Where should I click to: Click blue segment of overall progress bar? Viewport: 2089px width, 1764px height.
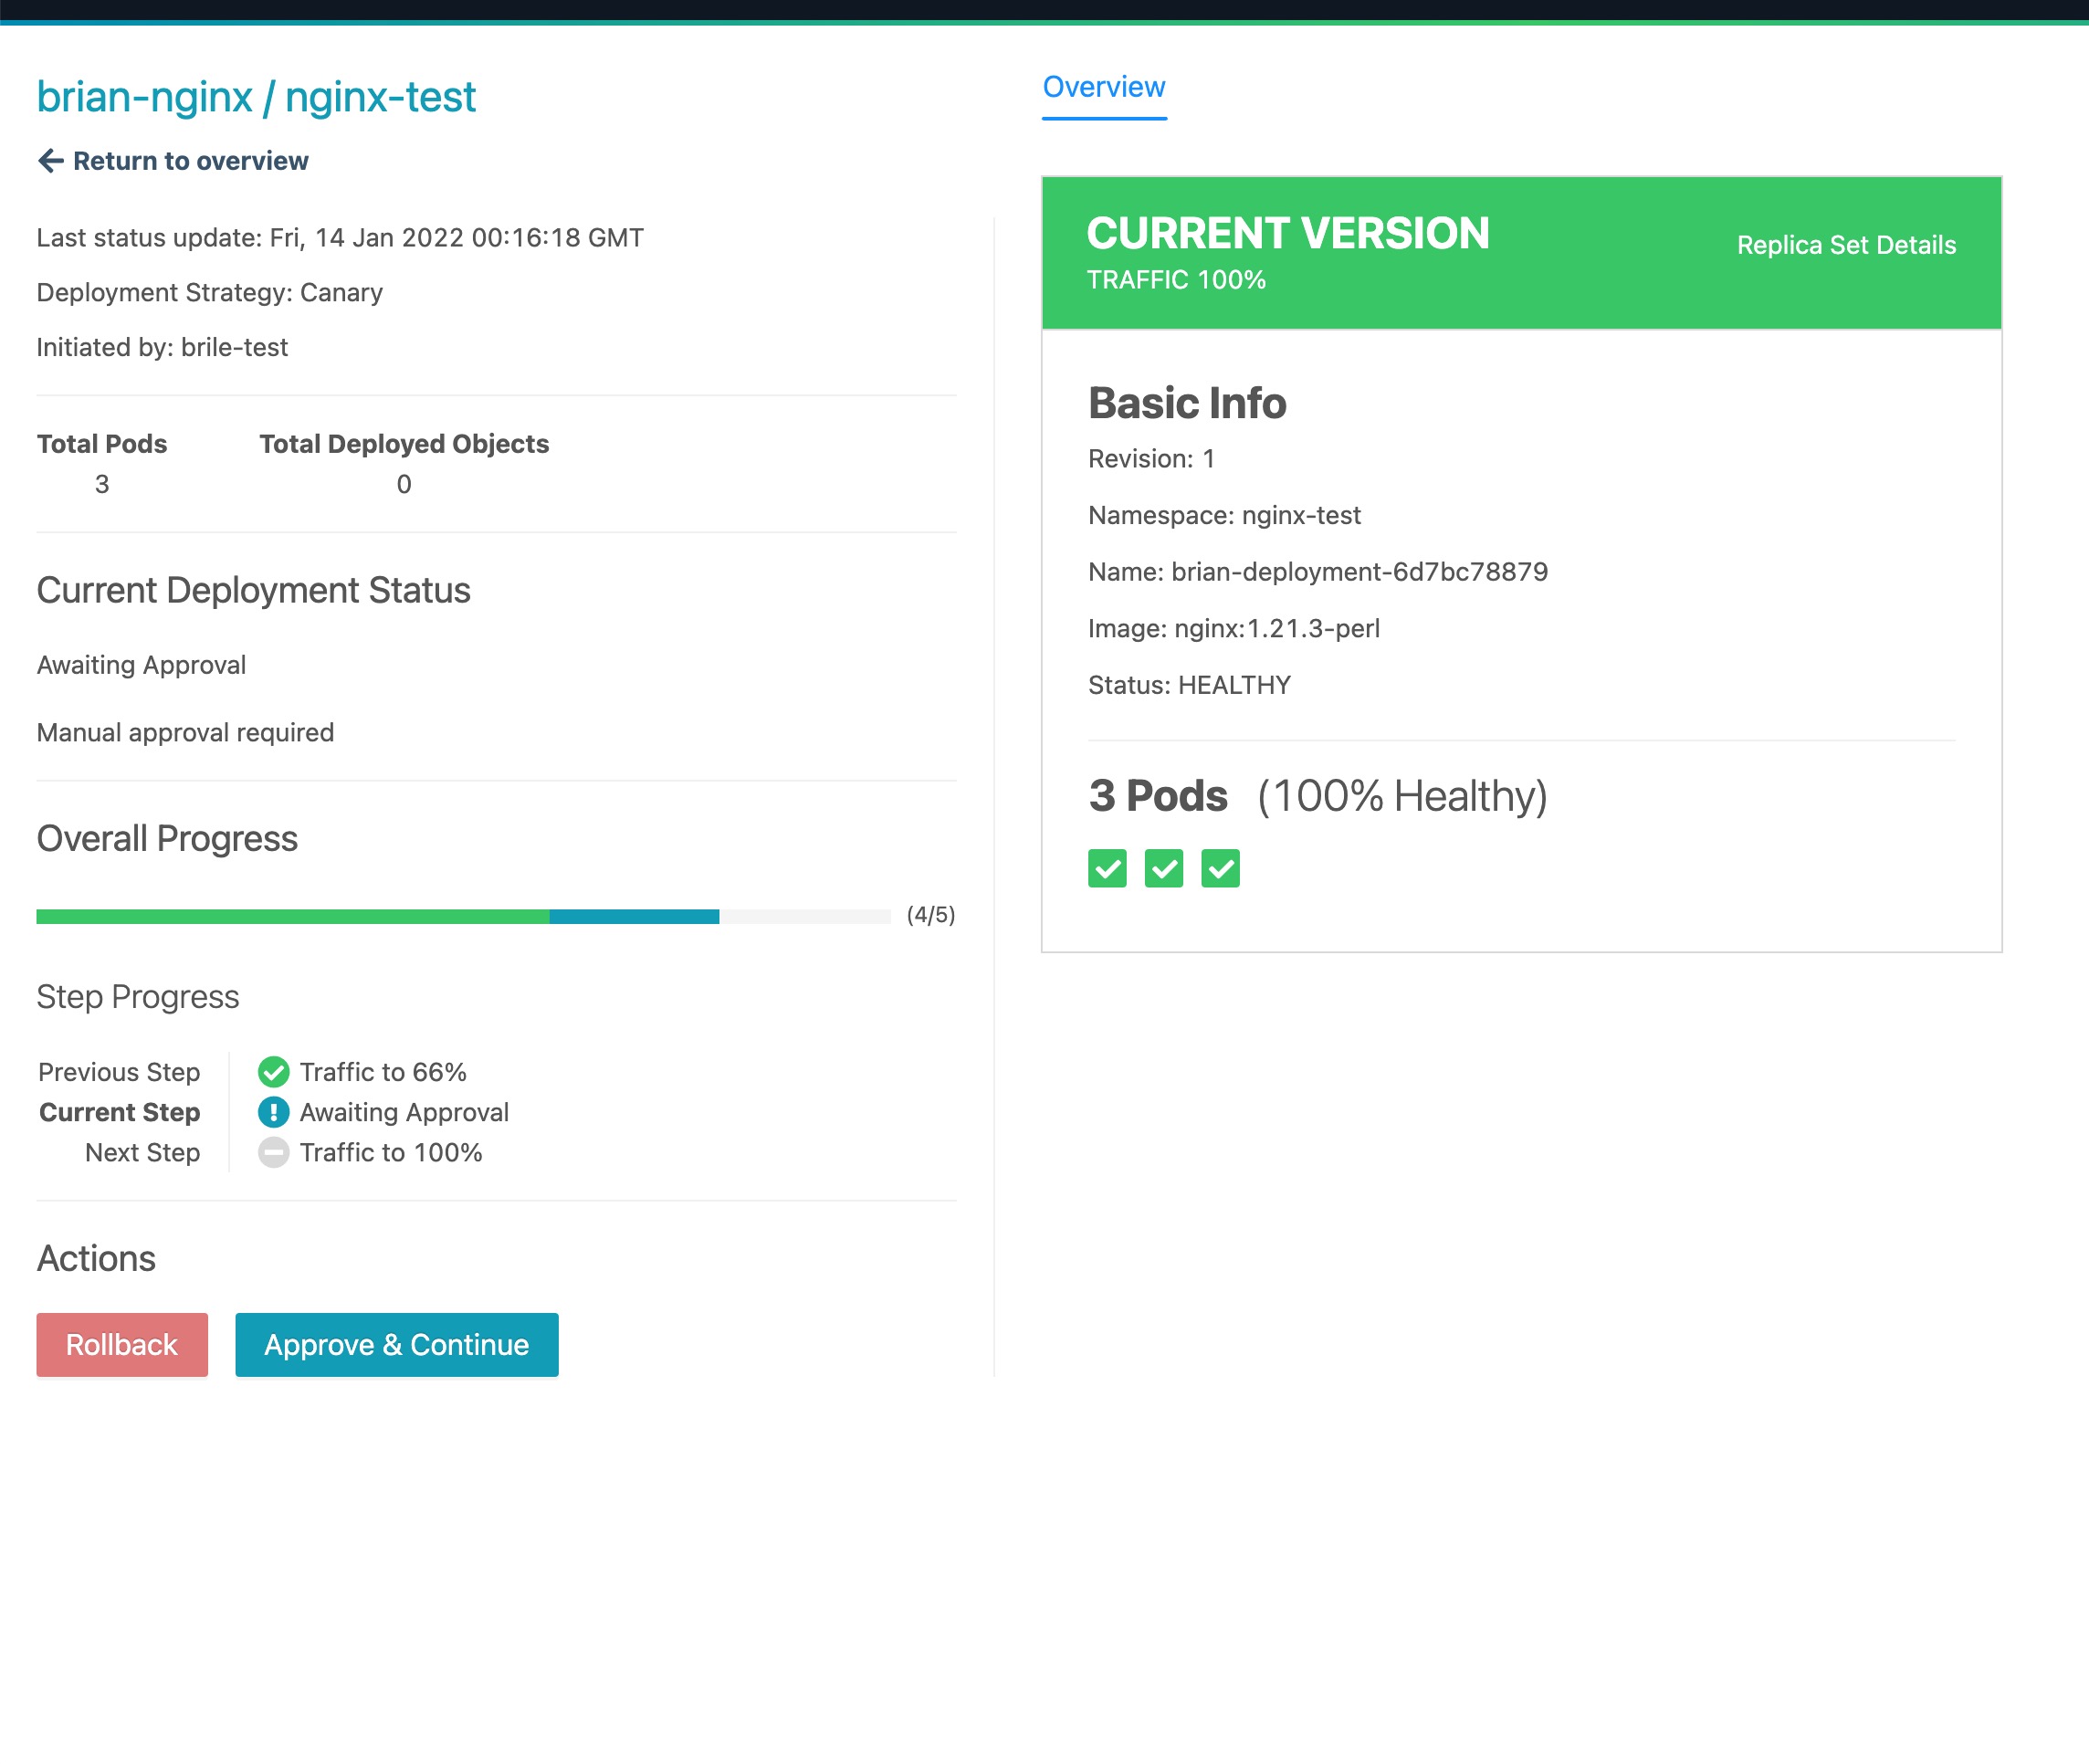[634, 916]
